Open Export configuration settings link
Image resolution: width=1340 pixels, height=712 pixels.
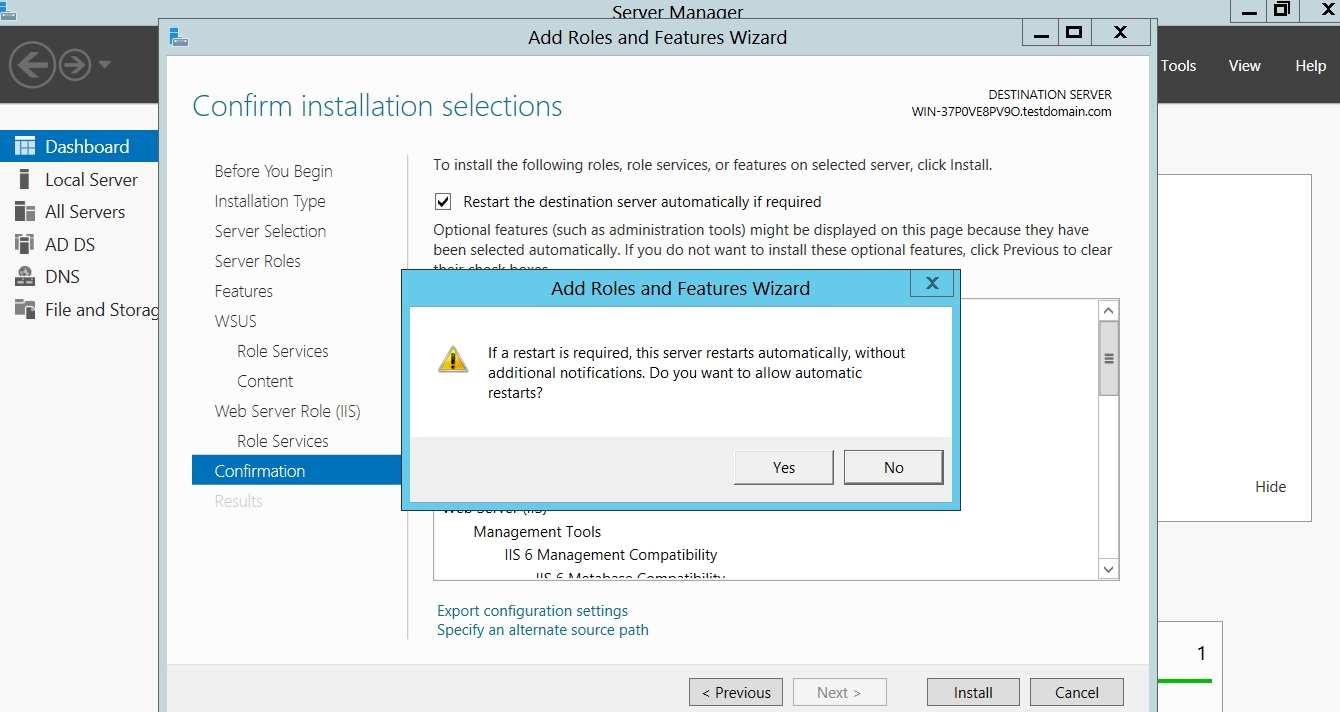532,610
